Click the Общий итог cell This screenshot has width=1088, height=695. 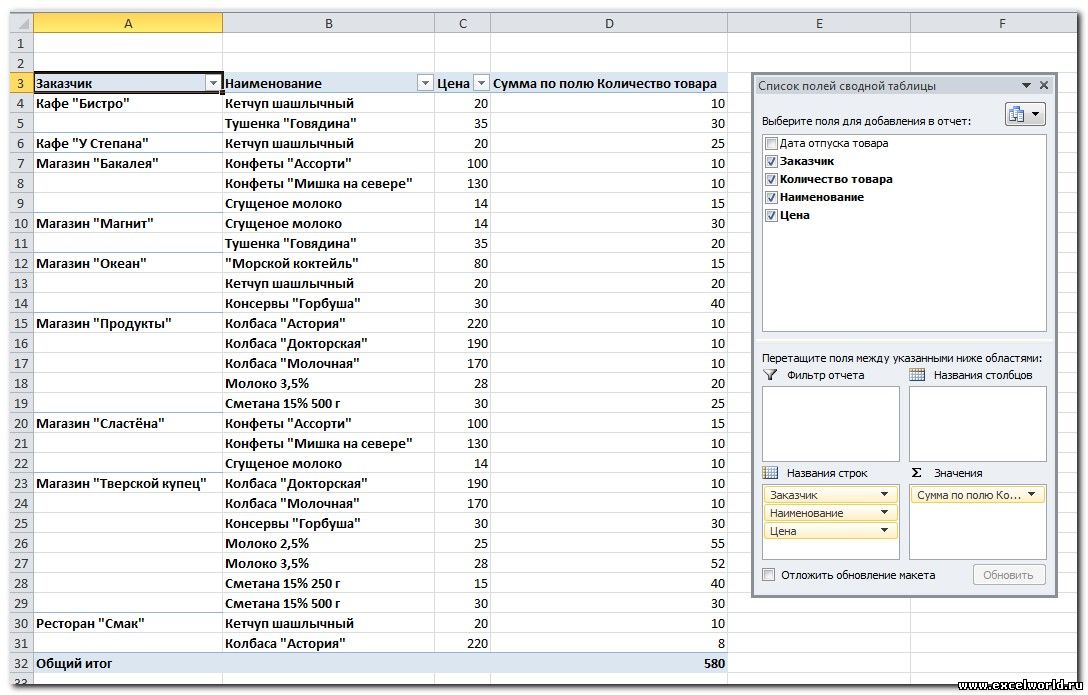[x=128, y=664]
